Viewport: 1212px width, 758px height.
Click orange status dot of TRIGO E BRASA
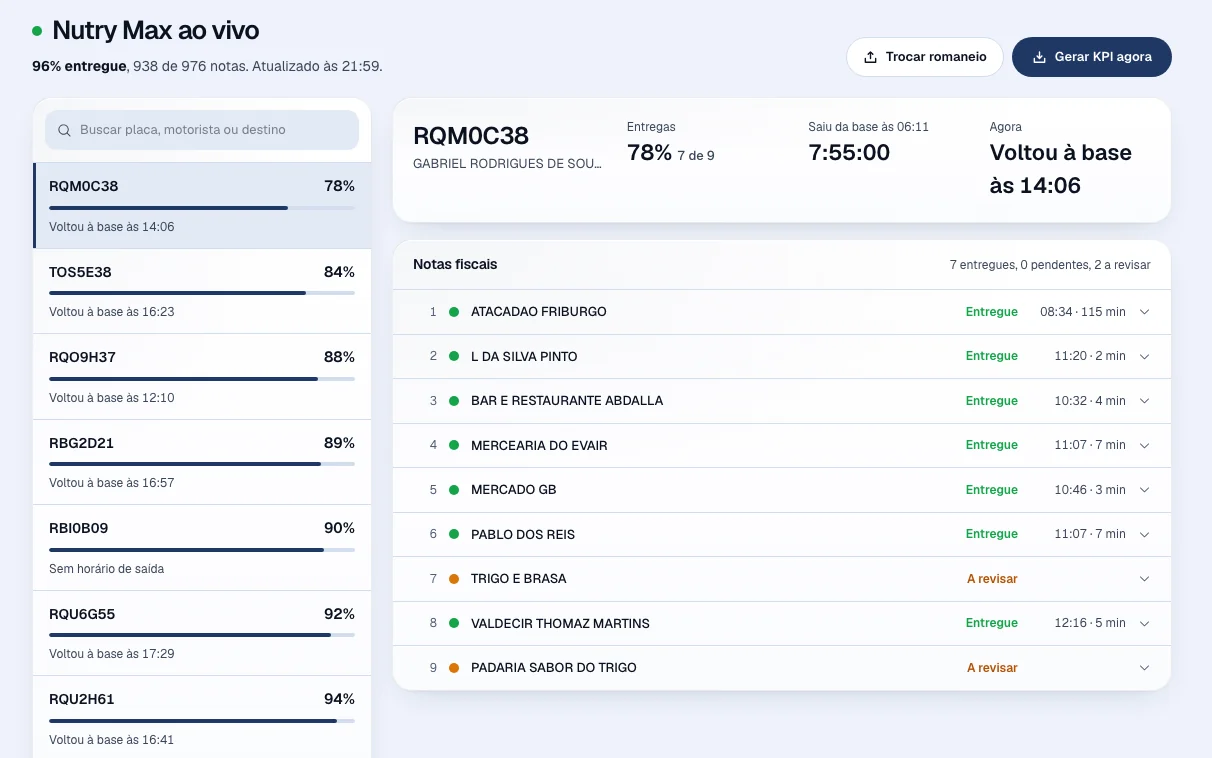click(x=454, y=579)
